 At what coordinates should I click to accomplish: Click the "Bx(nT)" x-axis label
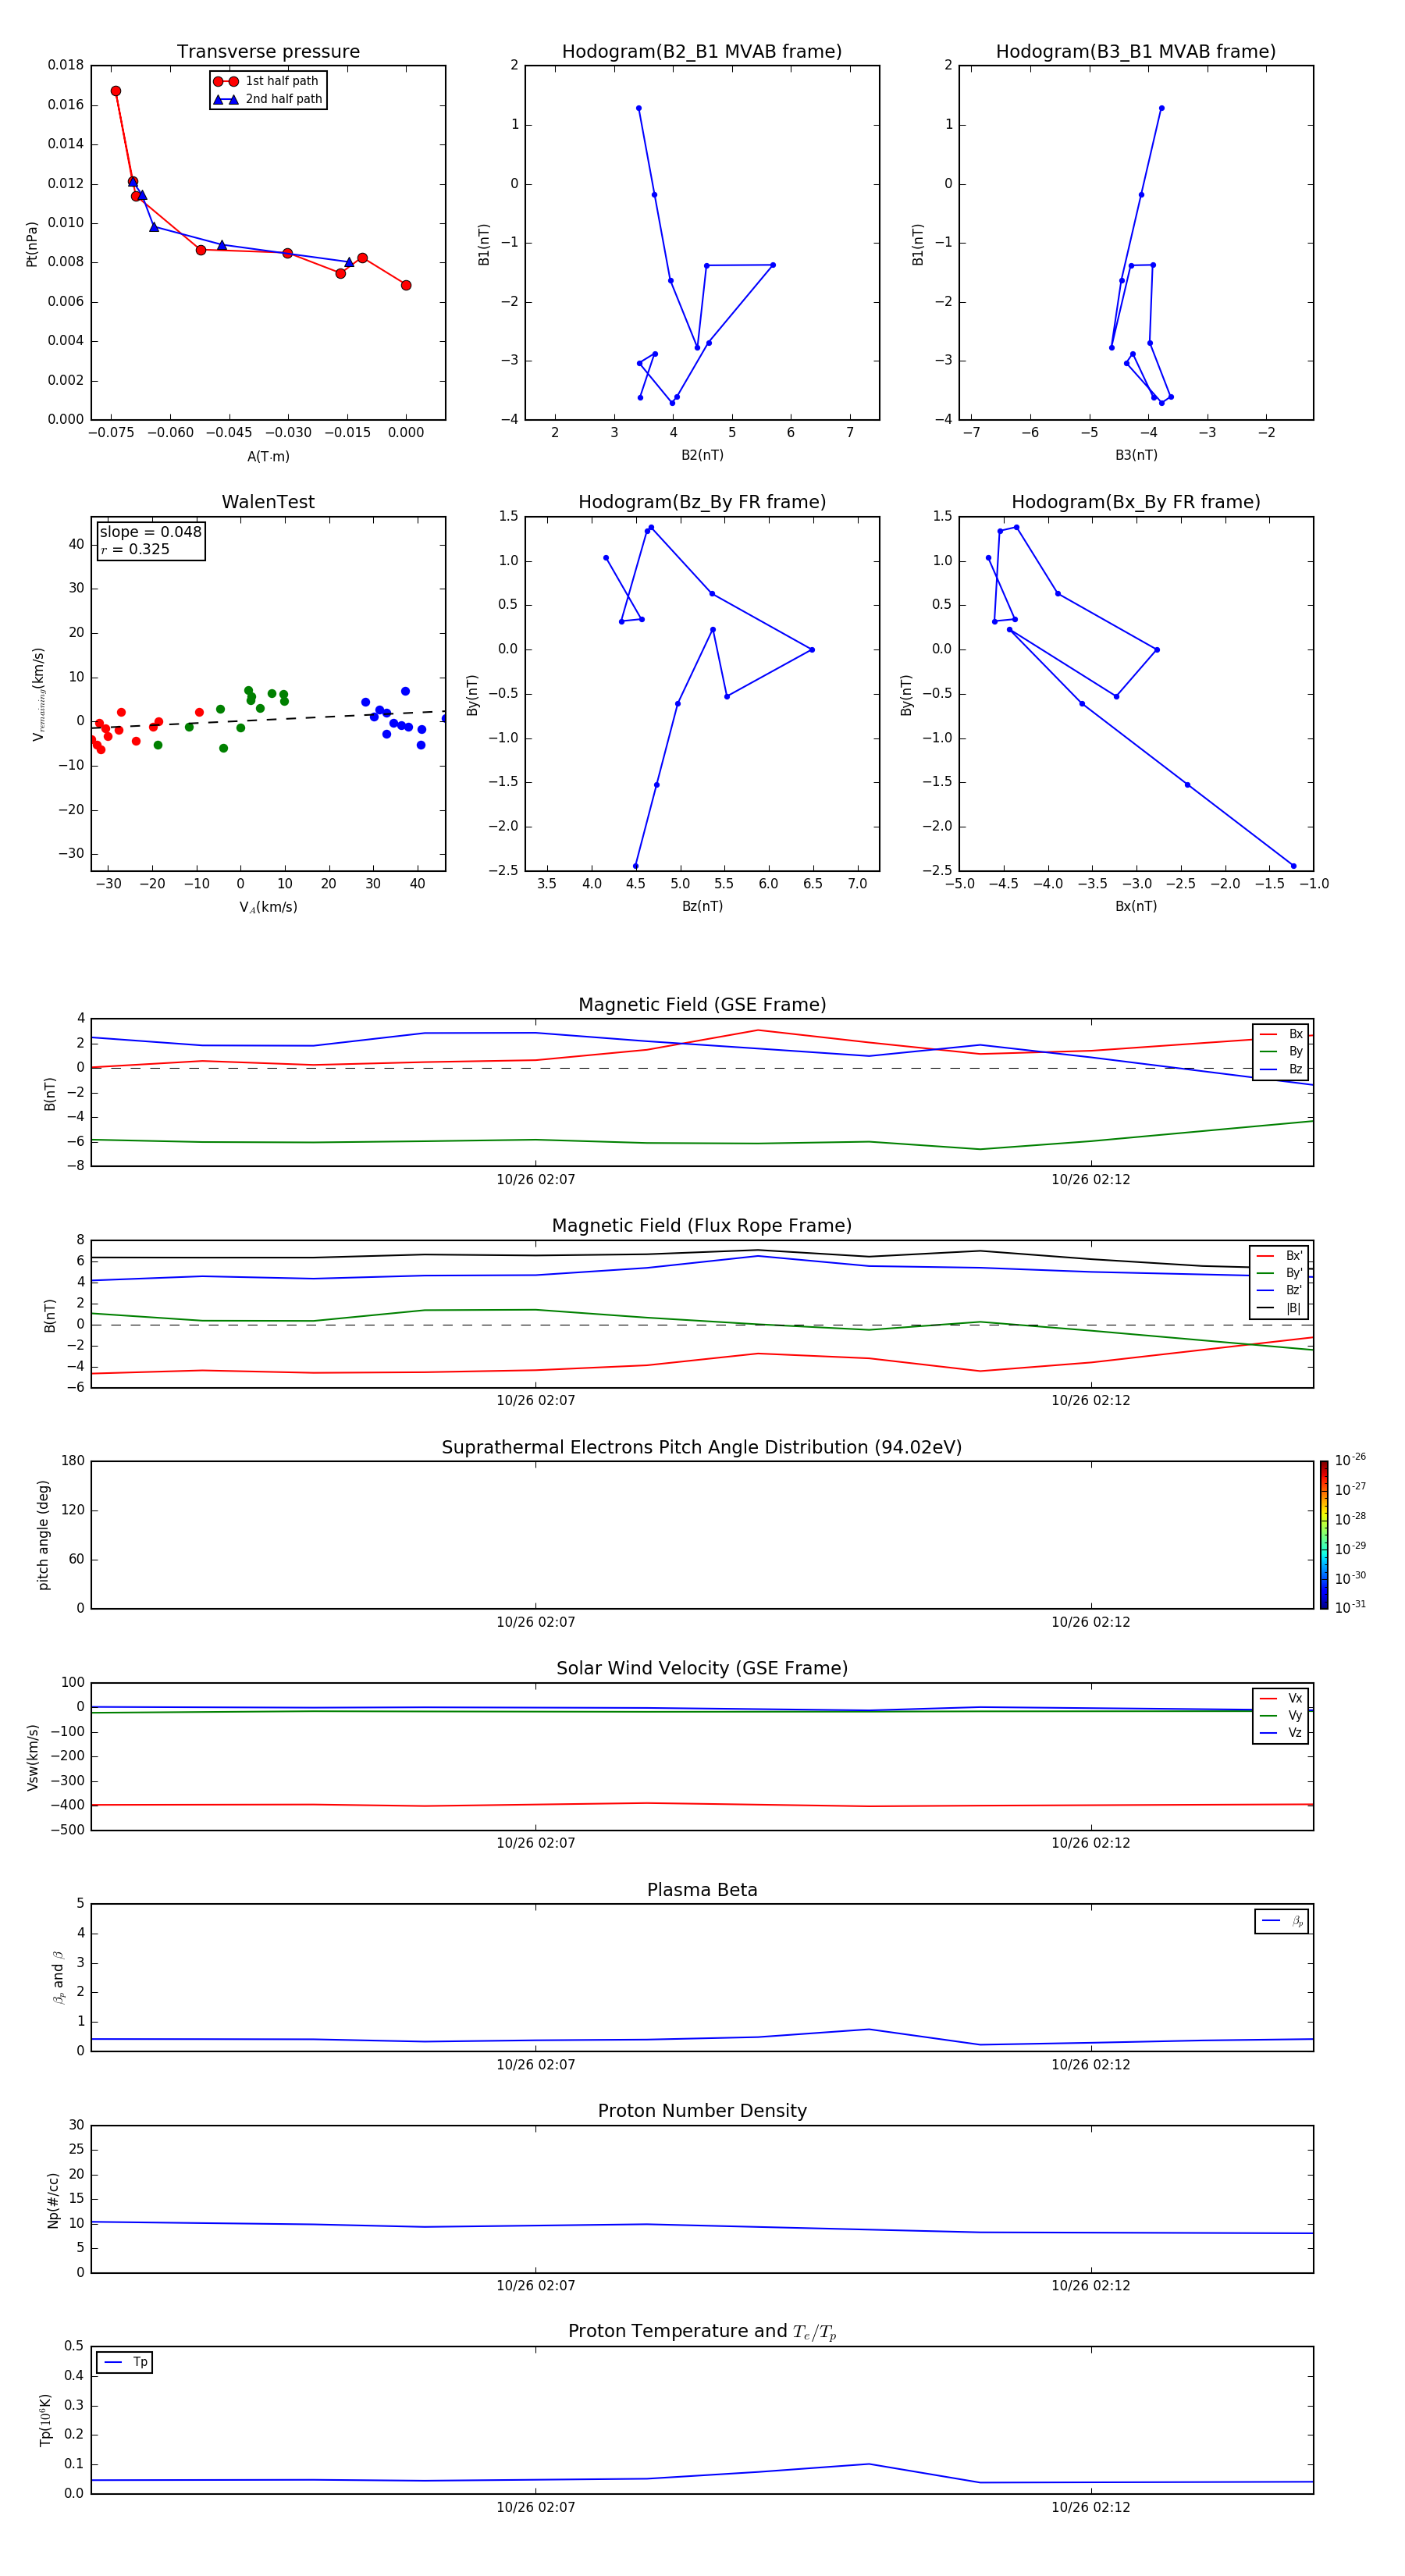(1136, 906)
